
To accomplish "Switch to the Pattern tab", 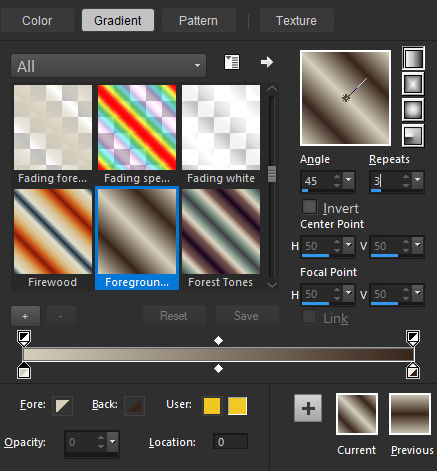I will pos(198,21).
